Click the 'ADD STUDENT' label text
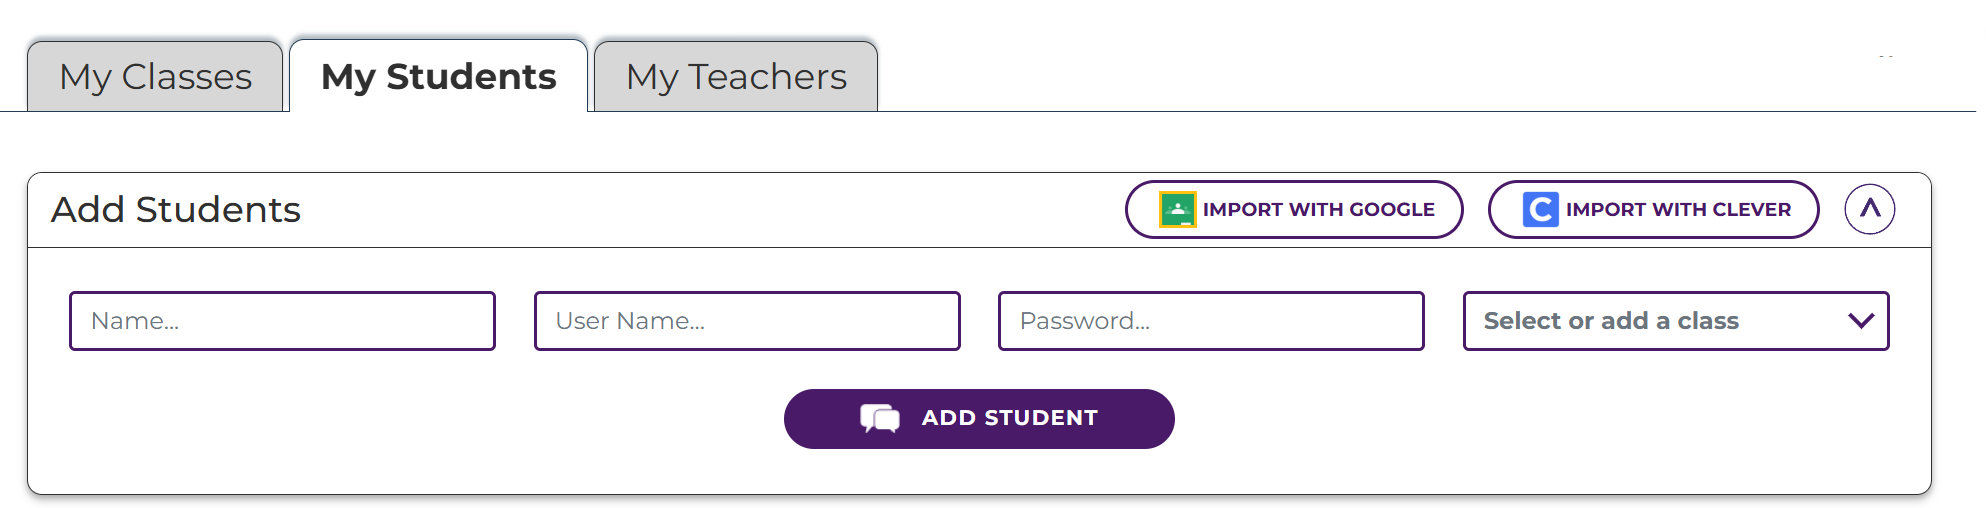The width and height of the screenshot is (1986, 508). click(1009, 418)
